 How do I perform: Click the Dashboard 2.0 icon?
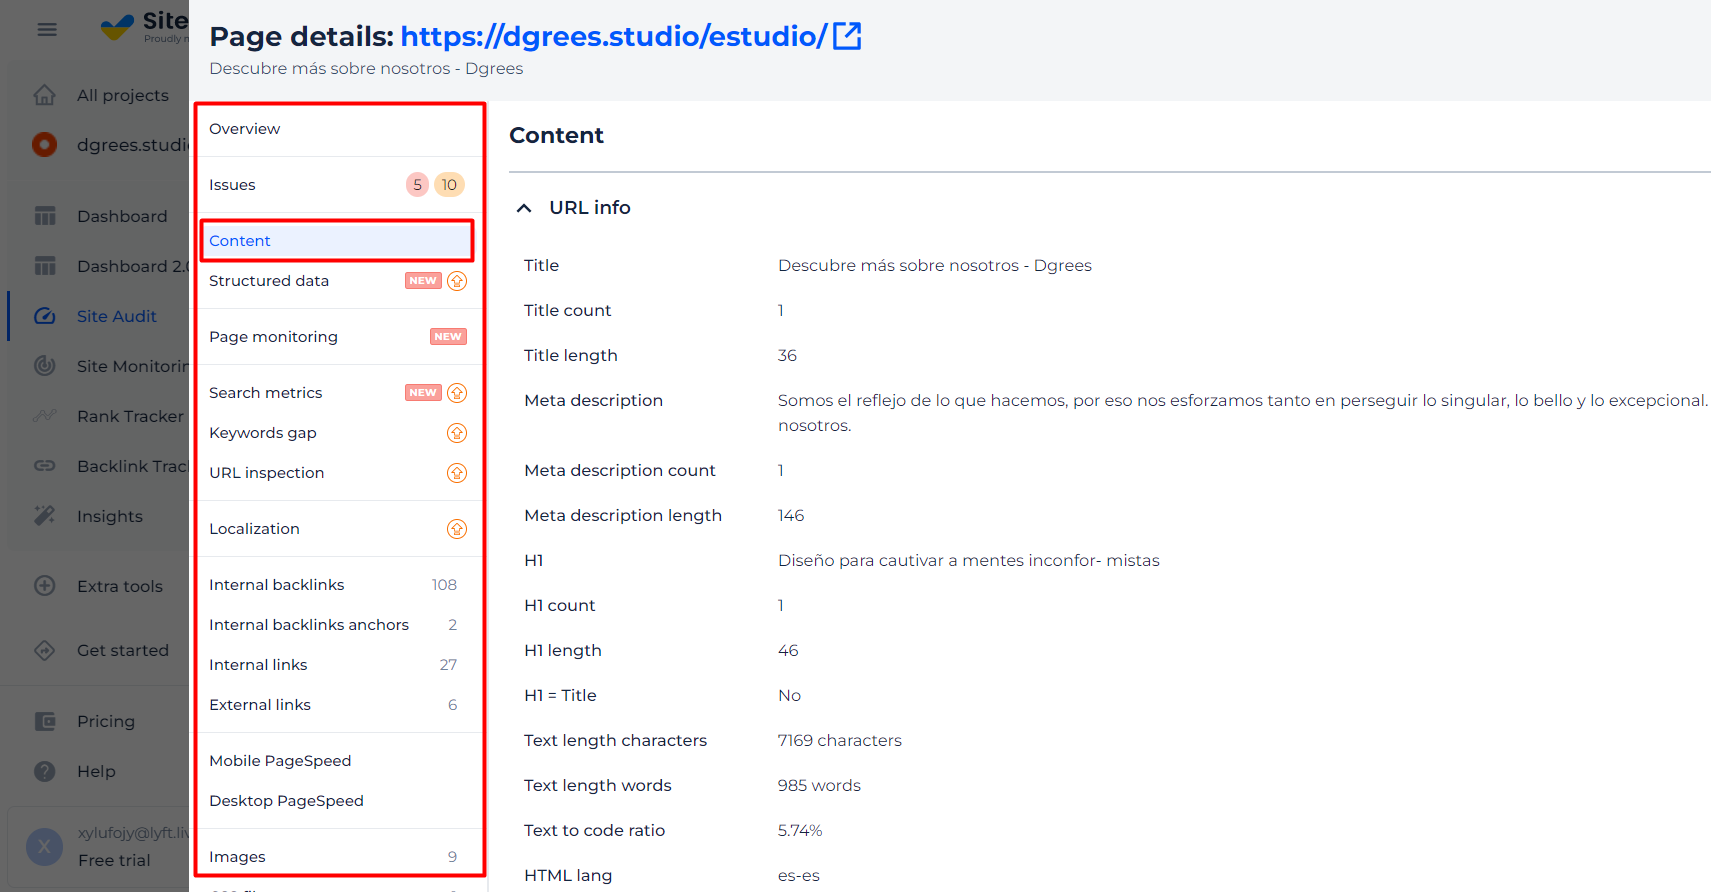tap(45, 266)
